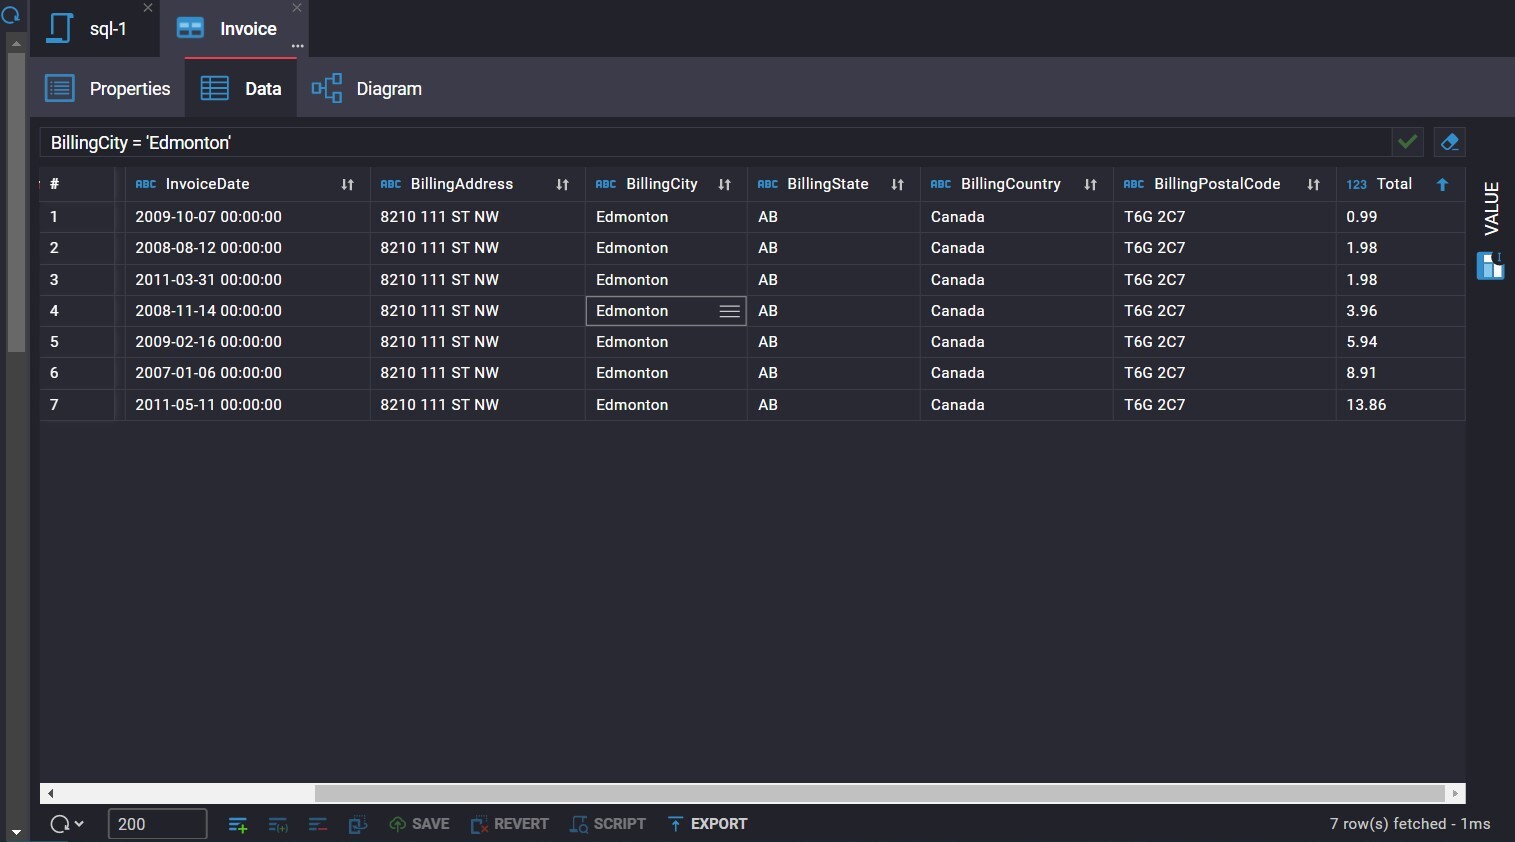Image resolution: width=1515 pixels, height=842 pixels.
Task: Duplicate the current row
Action: click(x=278, y=824)
